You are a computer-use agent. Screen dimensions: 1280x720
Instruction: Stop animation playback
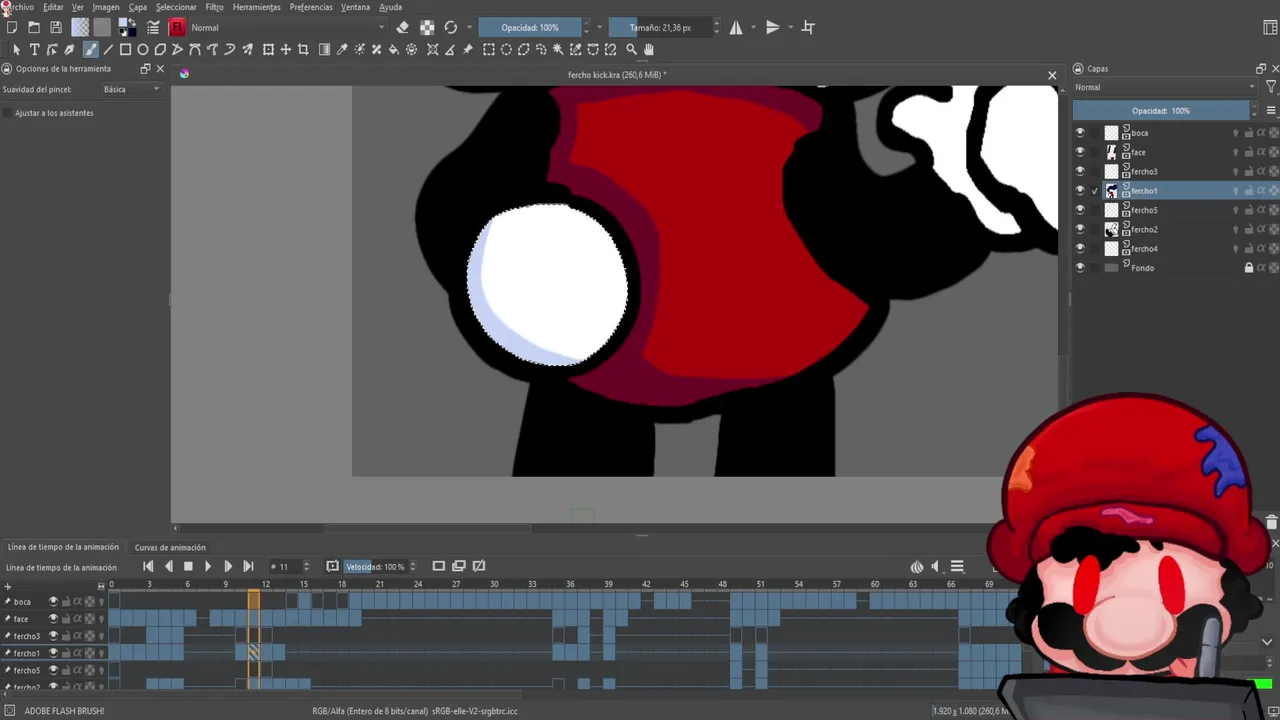tap(188, 567)
